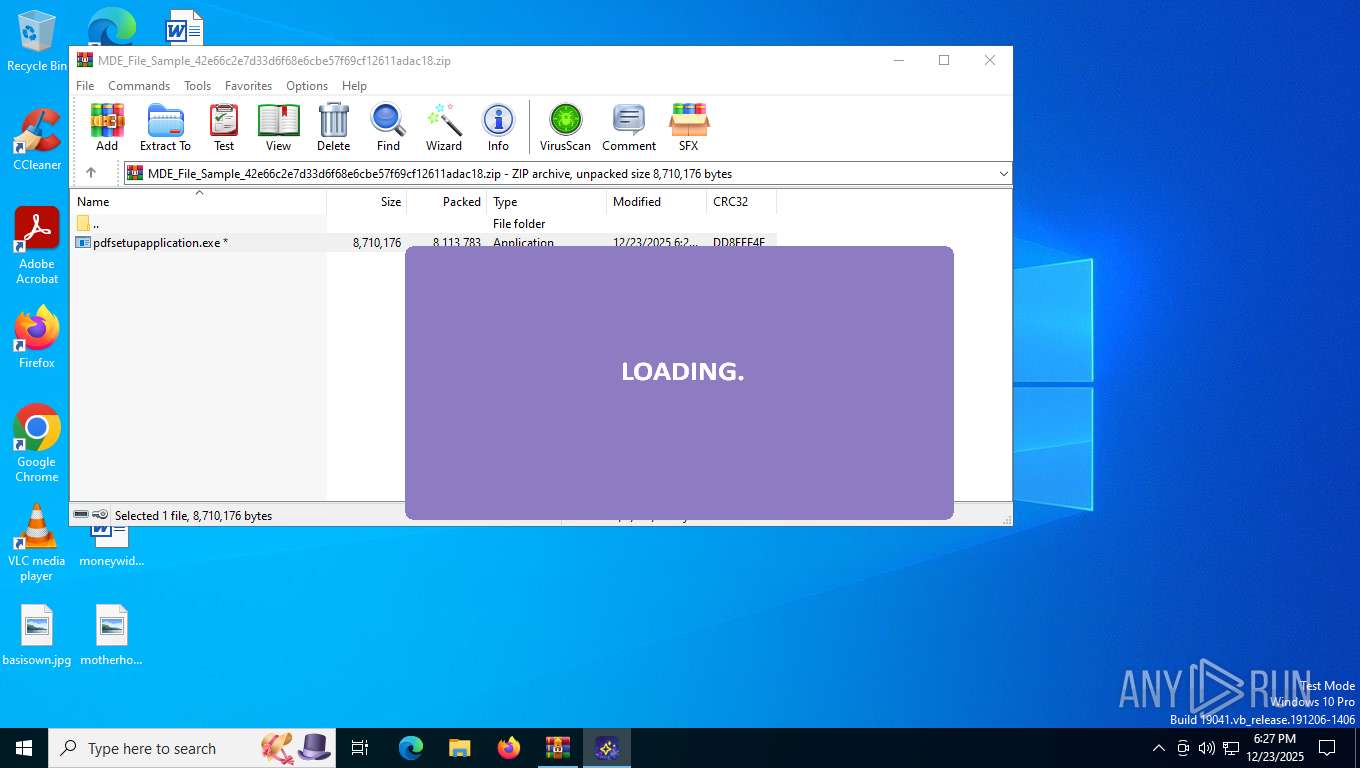Screen dimensions: 1360x768
Task: Launch the Wizard wand icon
Action: (x=444, y=127)
